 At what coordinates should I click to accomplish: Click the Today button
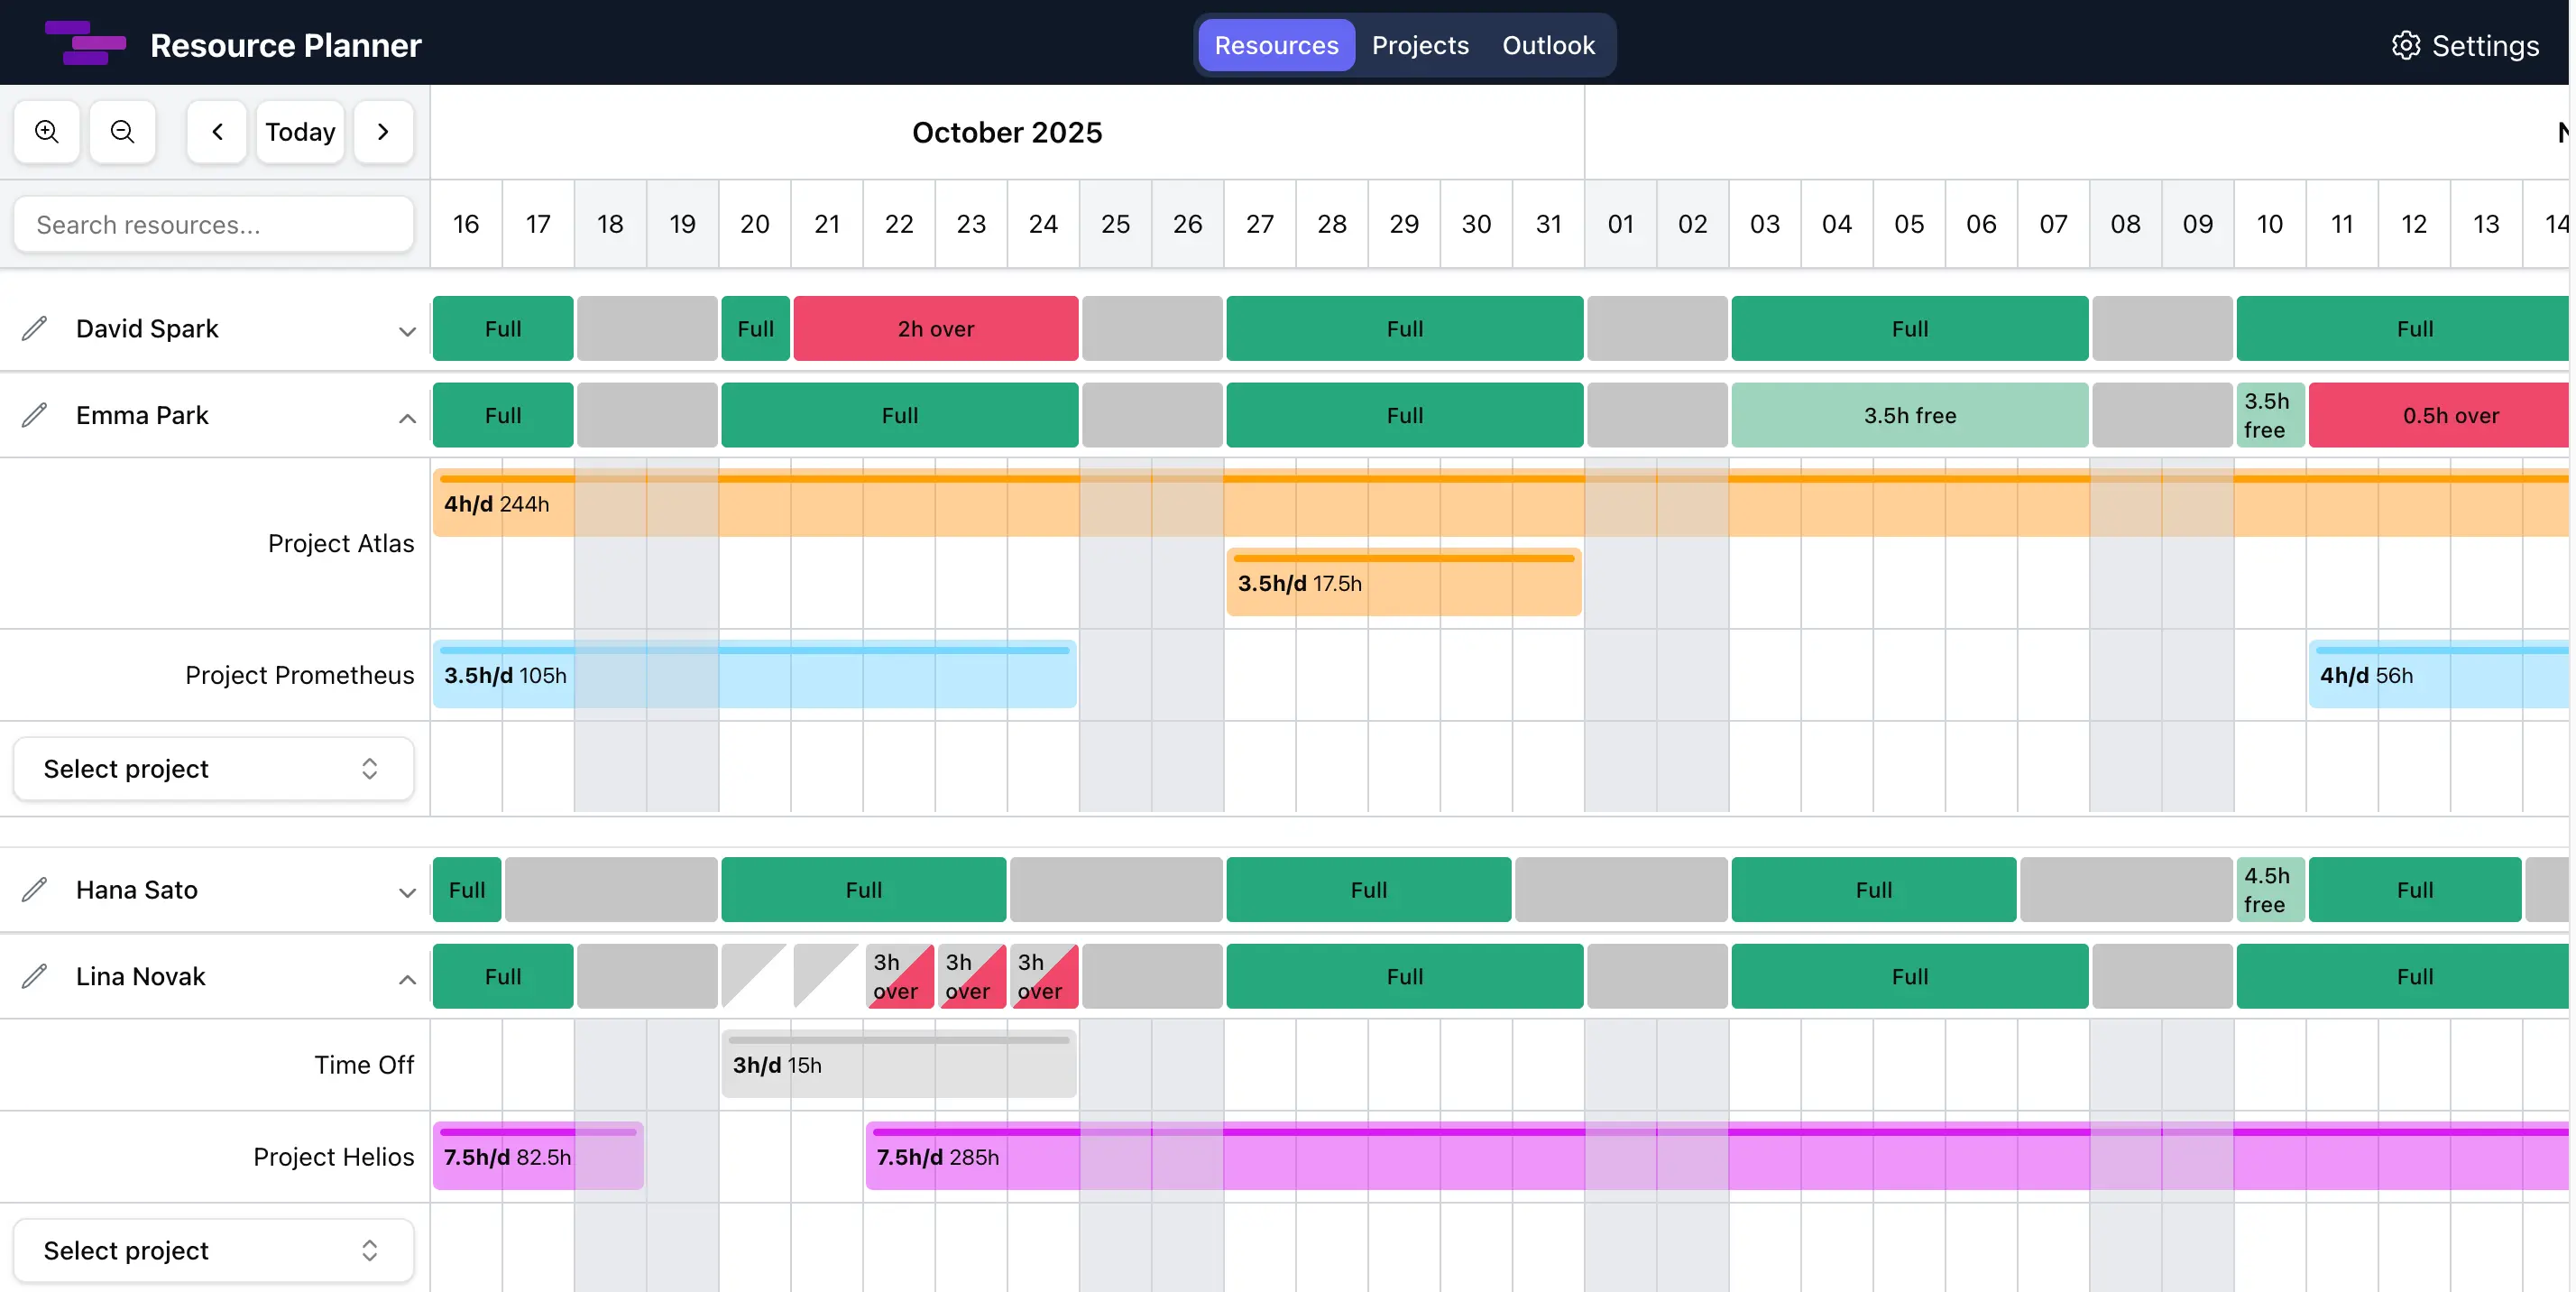coord(299,131)
